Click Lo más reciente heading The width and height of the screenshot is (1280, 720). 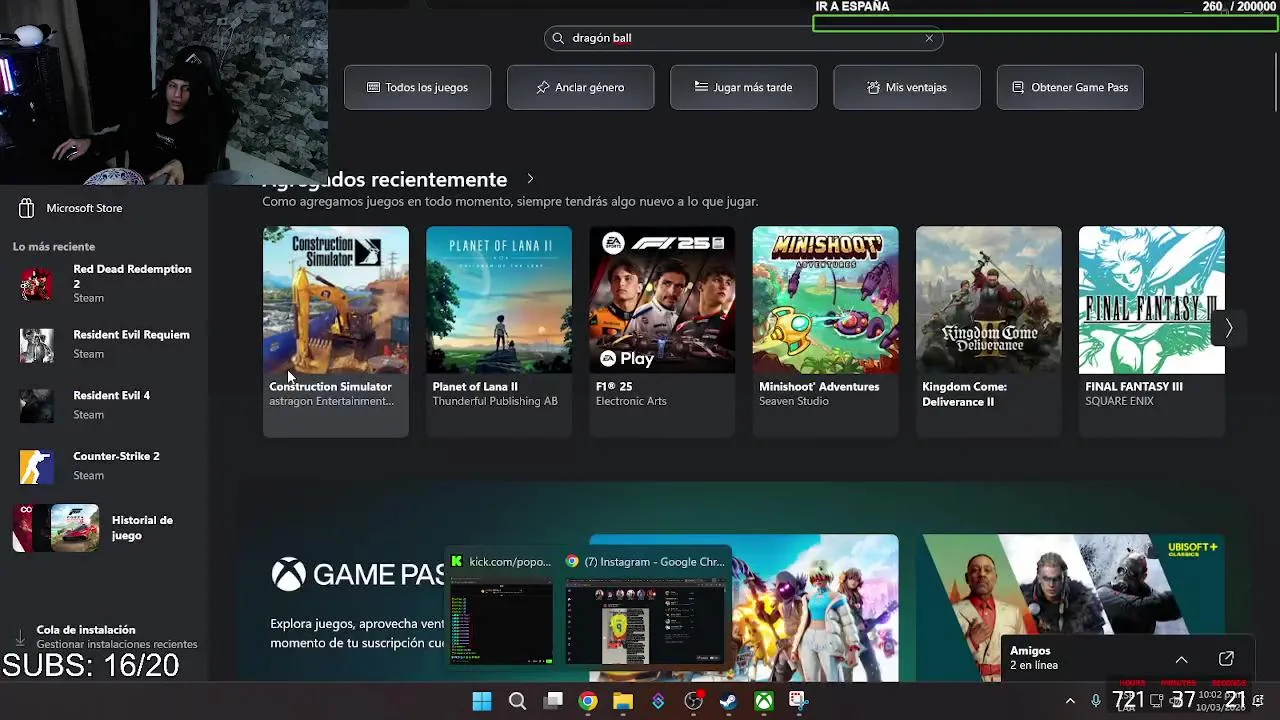(x=54, y=246)
